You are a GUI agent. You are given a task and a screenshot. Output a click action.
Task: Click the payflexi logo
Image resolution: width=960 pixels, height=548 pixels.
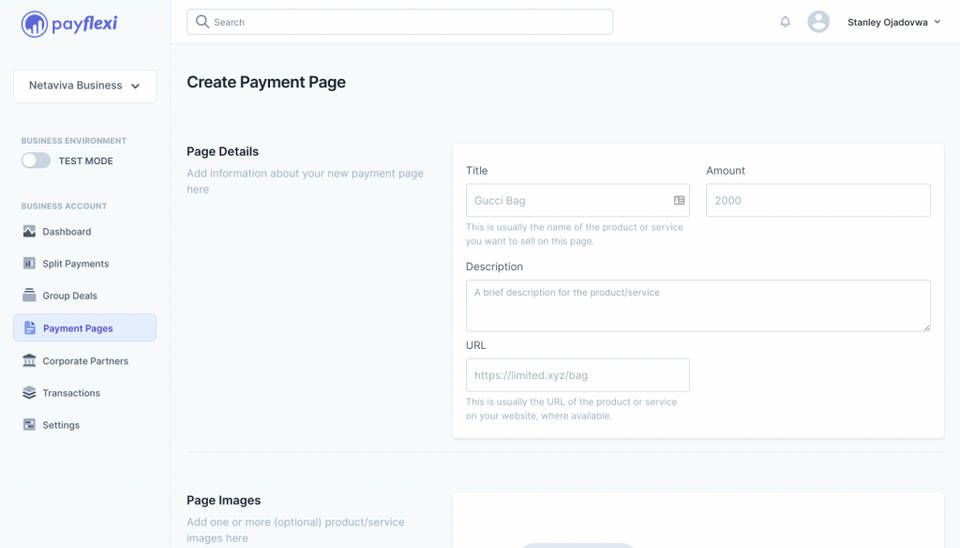coord(69,24)
